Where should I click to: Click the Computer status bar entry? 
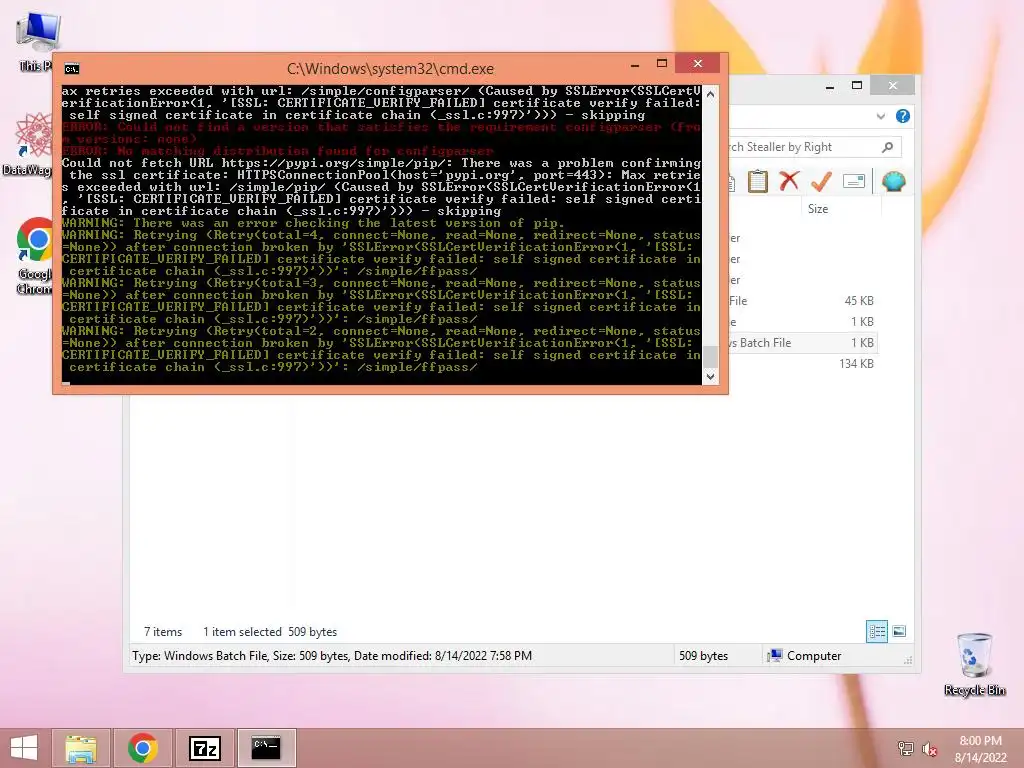click(x=805, y=656)
